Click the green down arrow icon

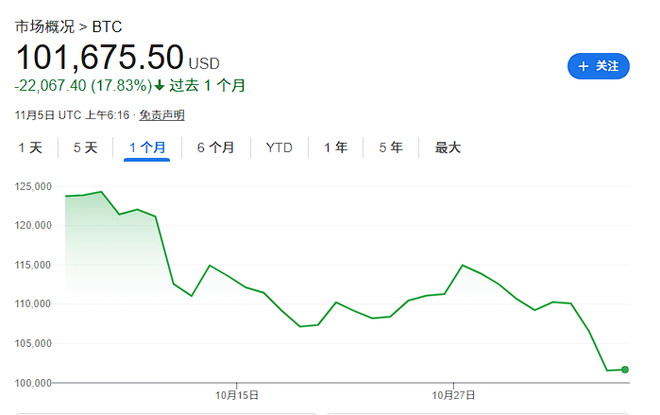pos(159,86)
